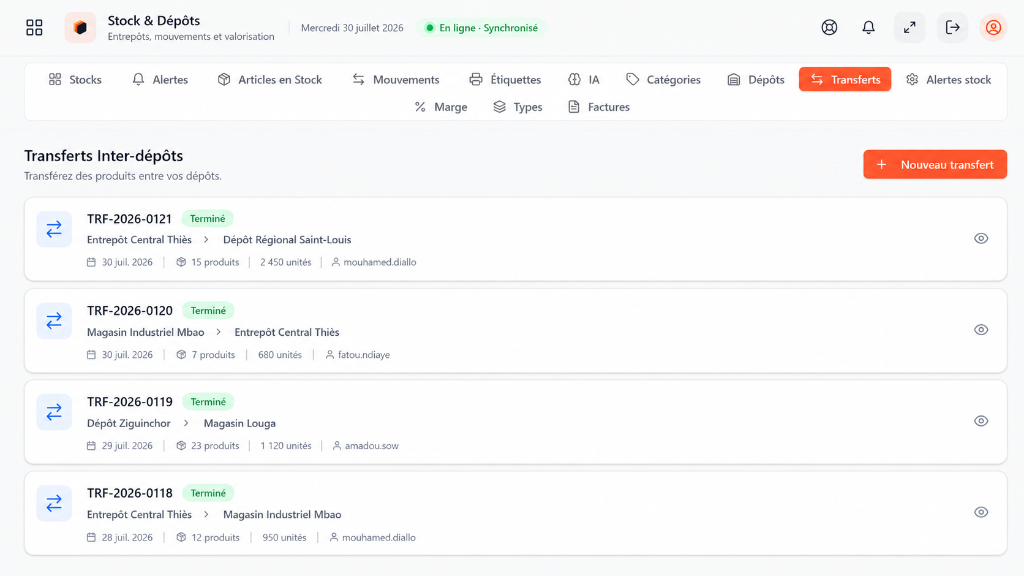Click the Nouveau transfert button
Screen dimensions: 1024x576
(935, 165)
